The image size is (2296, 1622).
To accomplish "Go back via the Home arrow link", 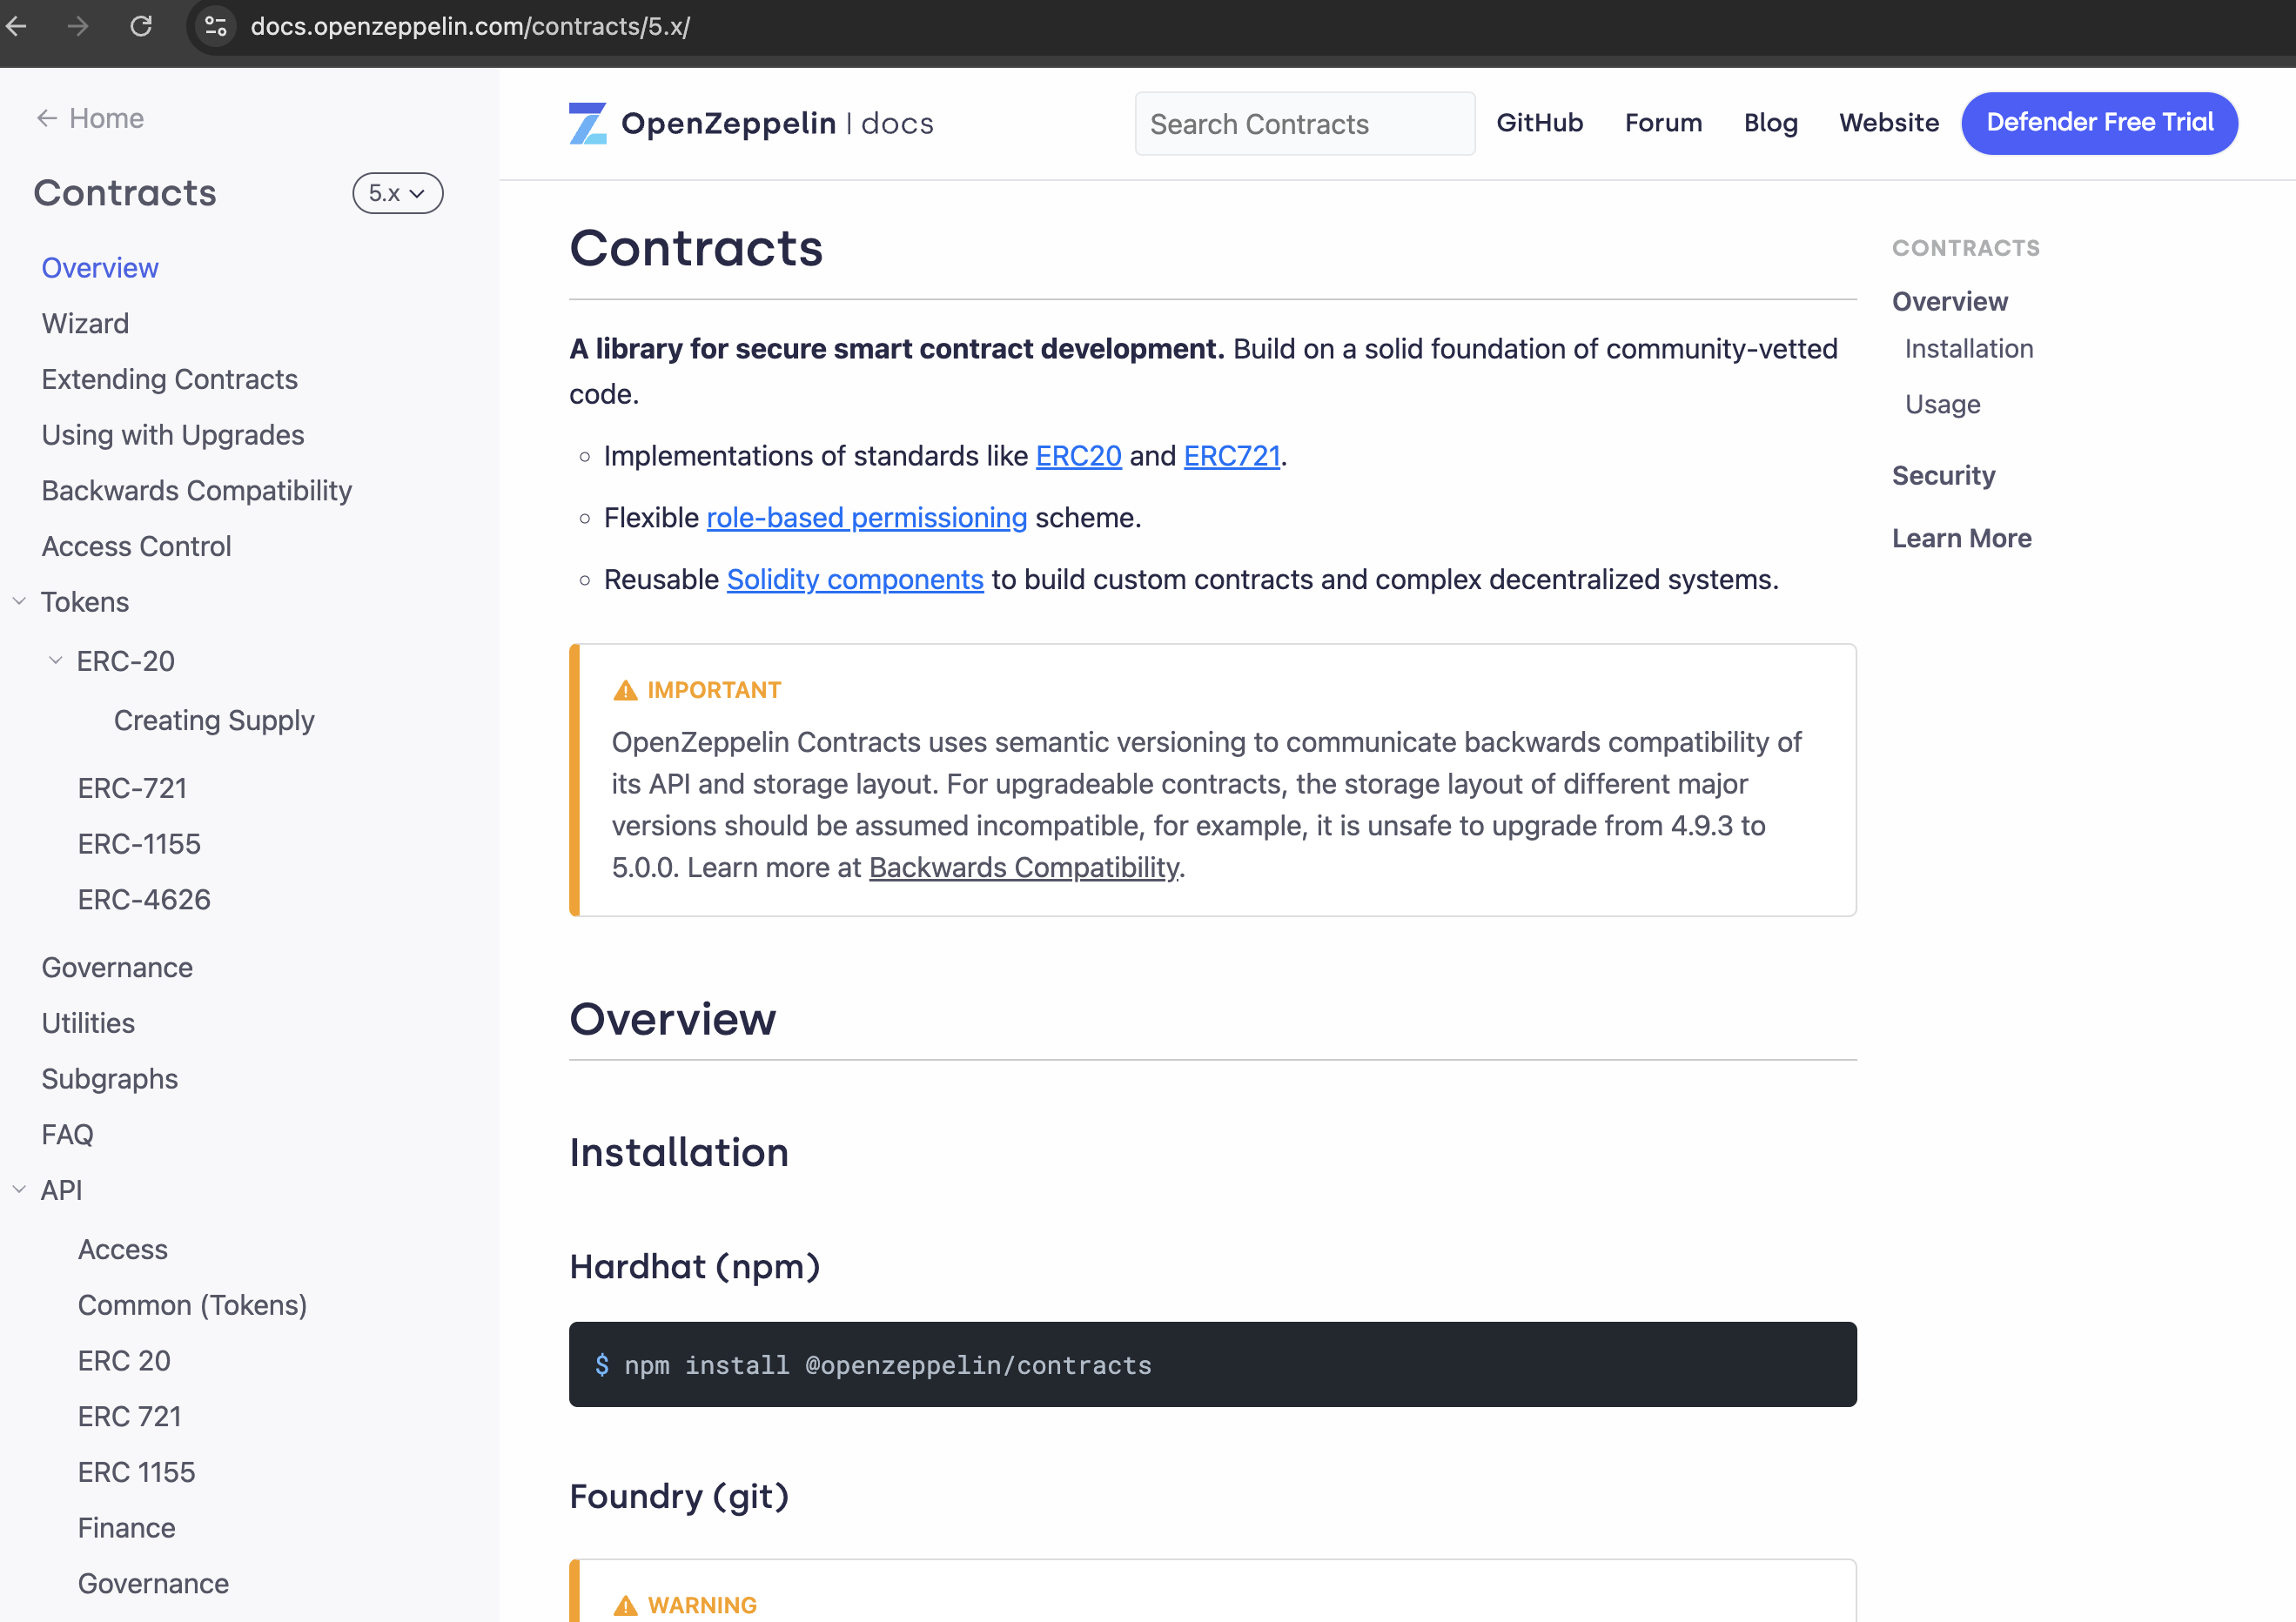I will pos(90,118).
